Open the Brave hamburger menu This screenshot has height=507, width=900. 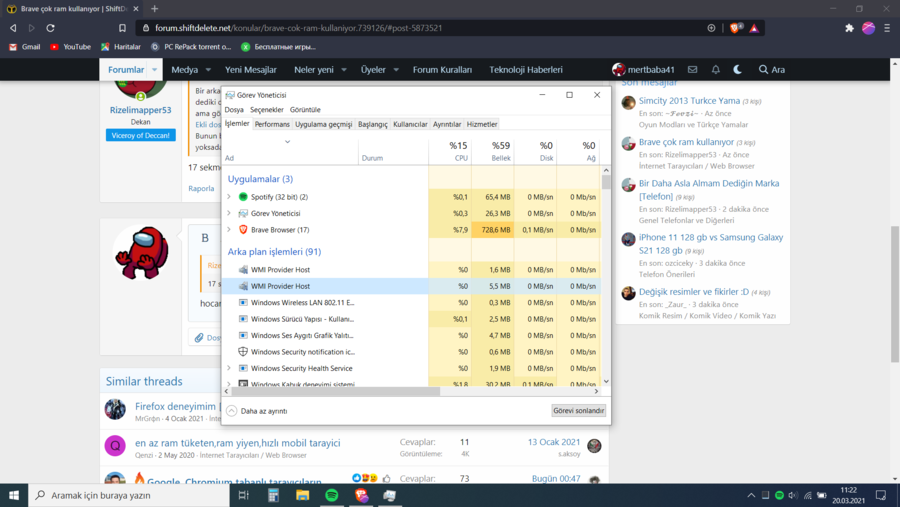tap(887, 28)
